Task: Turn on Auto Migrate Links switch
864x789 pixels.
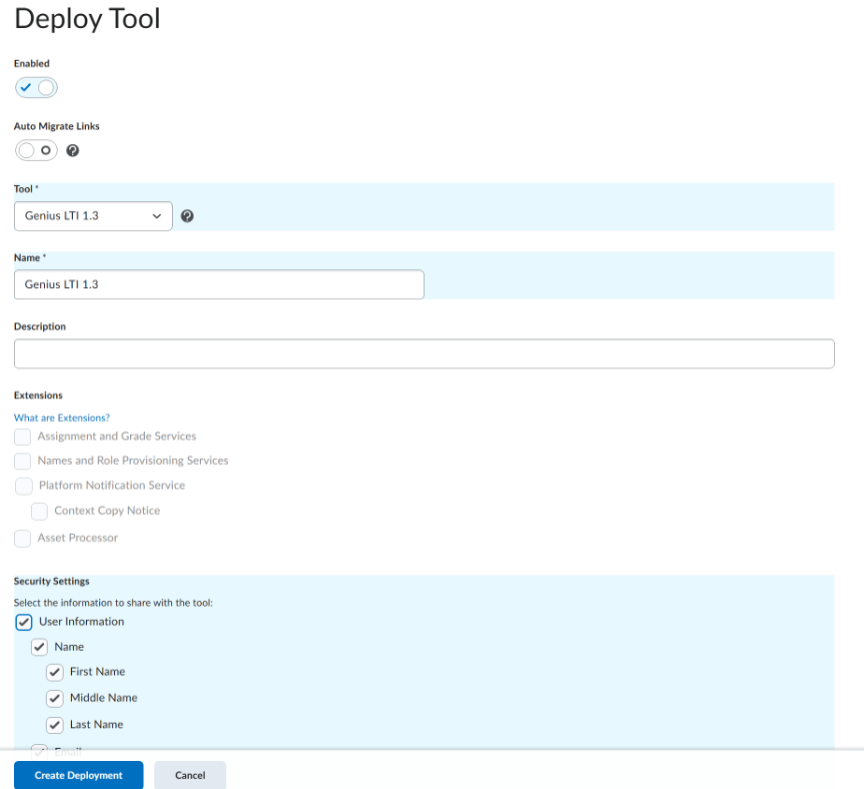Action: (36, 150)
